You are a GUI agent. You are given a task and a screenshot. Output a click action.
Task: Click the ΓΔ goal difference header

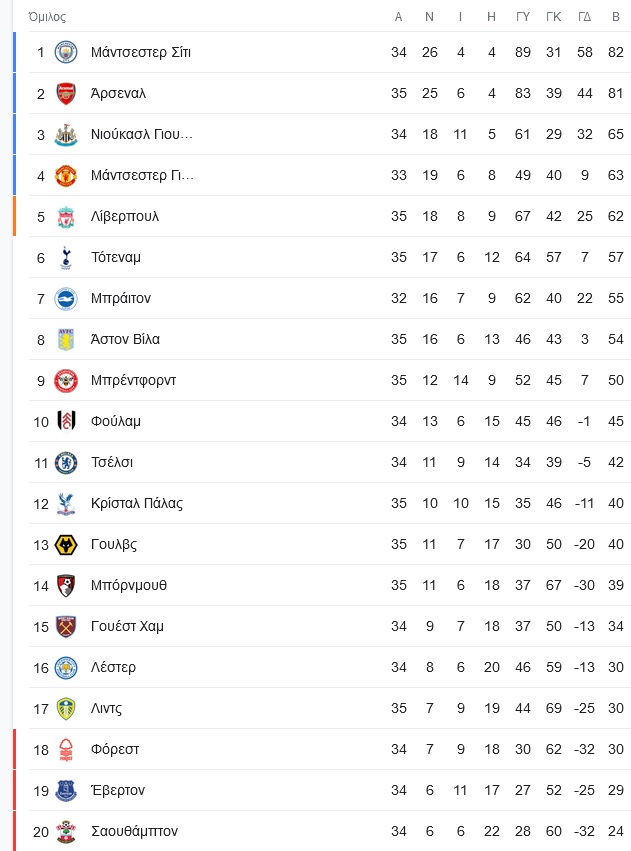coord(584,17)
